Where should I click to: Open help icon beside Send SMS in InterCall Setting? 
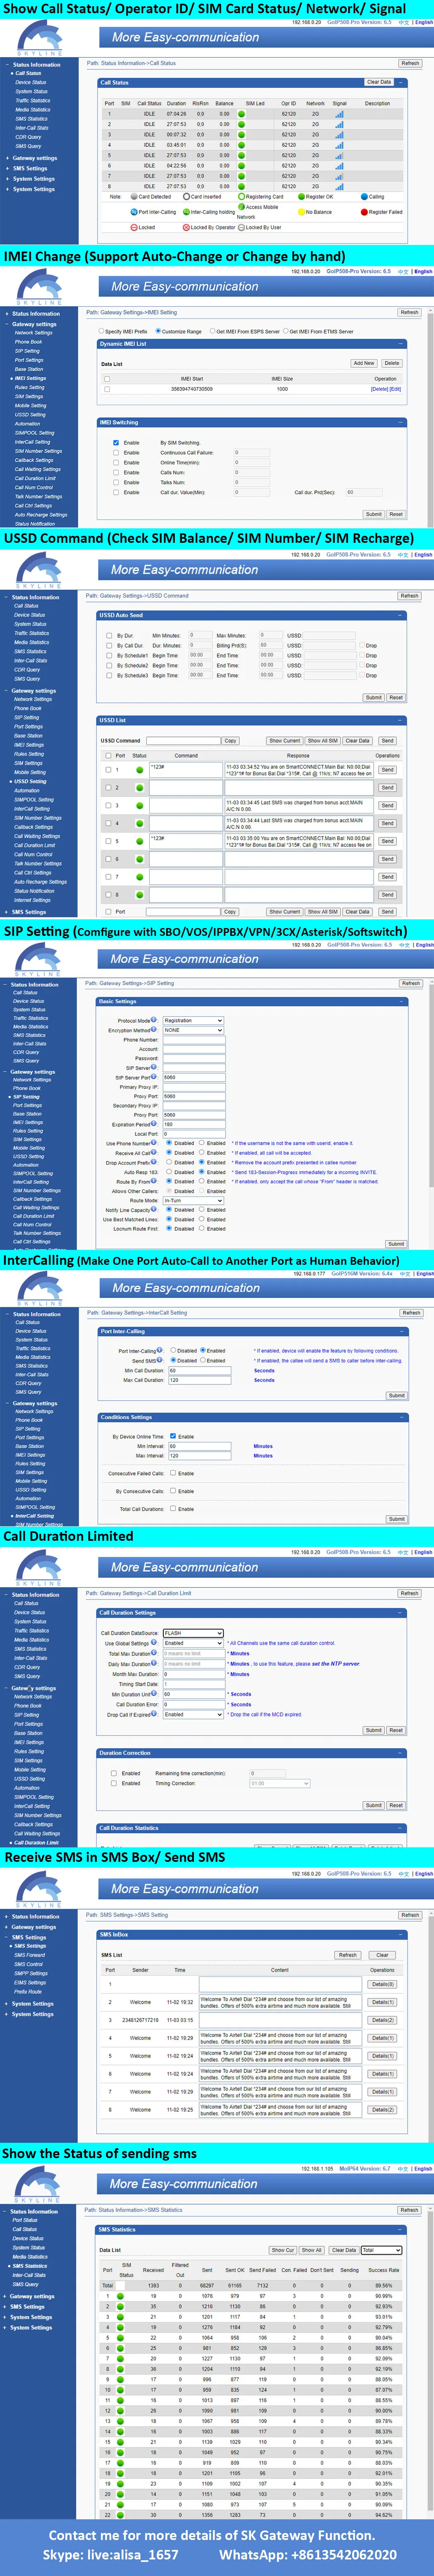tap(160, 1360)
